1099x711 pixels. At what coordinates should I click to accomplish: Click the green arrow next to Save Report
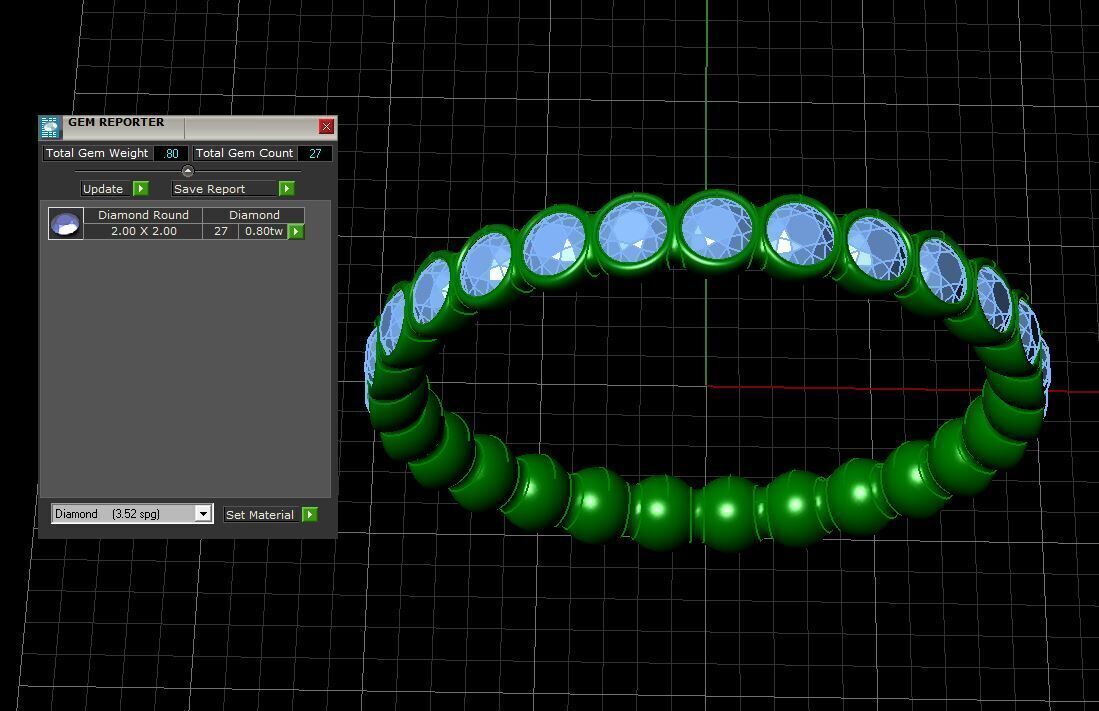(x=286, y=189)
